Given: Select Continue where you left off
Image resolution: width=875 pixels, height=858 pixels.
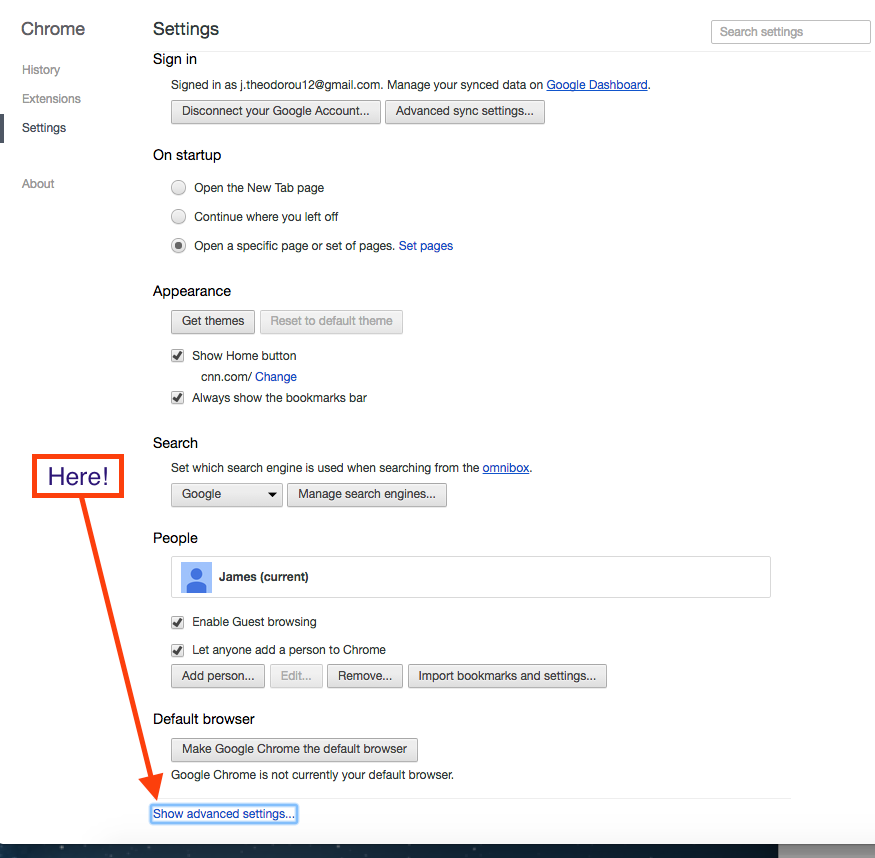Looking at the screenshot, I should coord(179,216).
